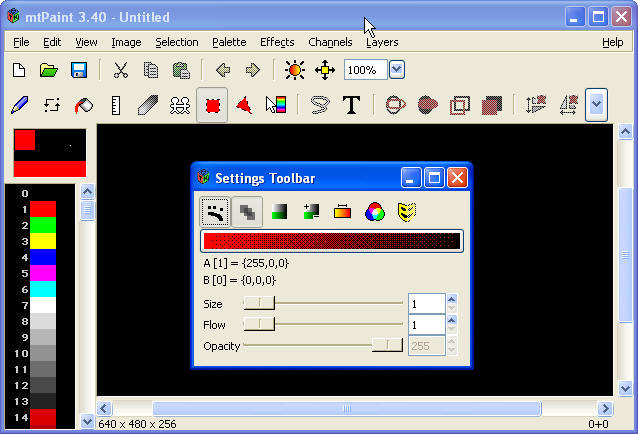This screenshot has width=638, height=434.
Task: Open the brightness/contrast sun icon
Action: [x=295, y=70]
